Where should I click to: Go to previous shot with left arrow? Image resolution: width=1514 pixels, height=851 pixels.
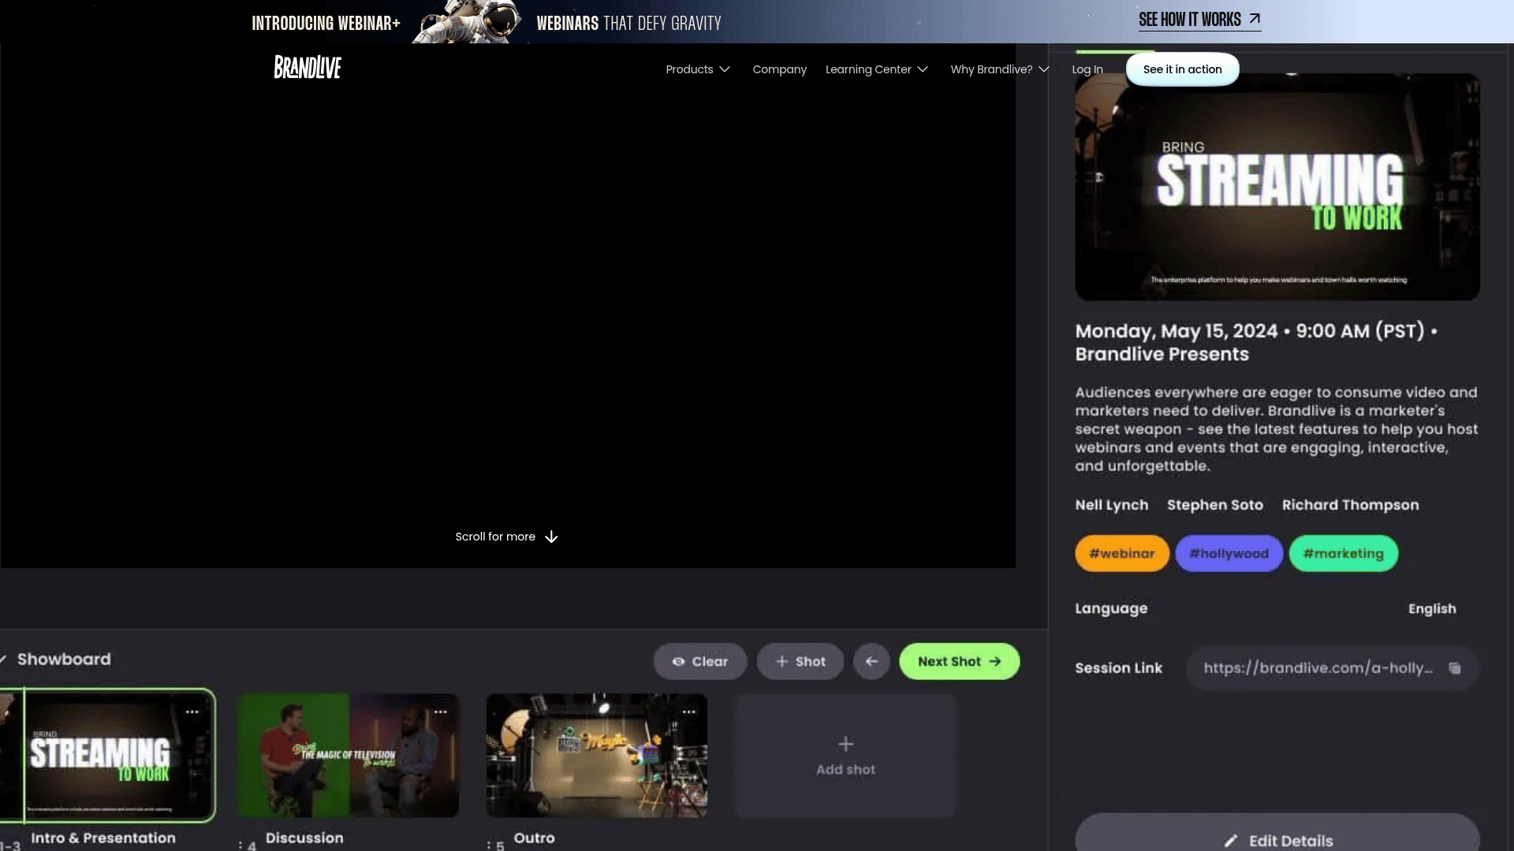(x=871, y=661)
